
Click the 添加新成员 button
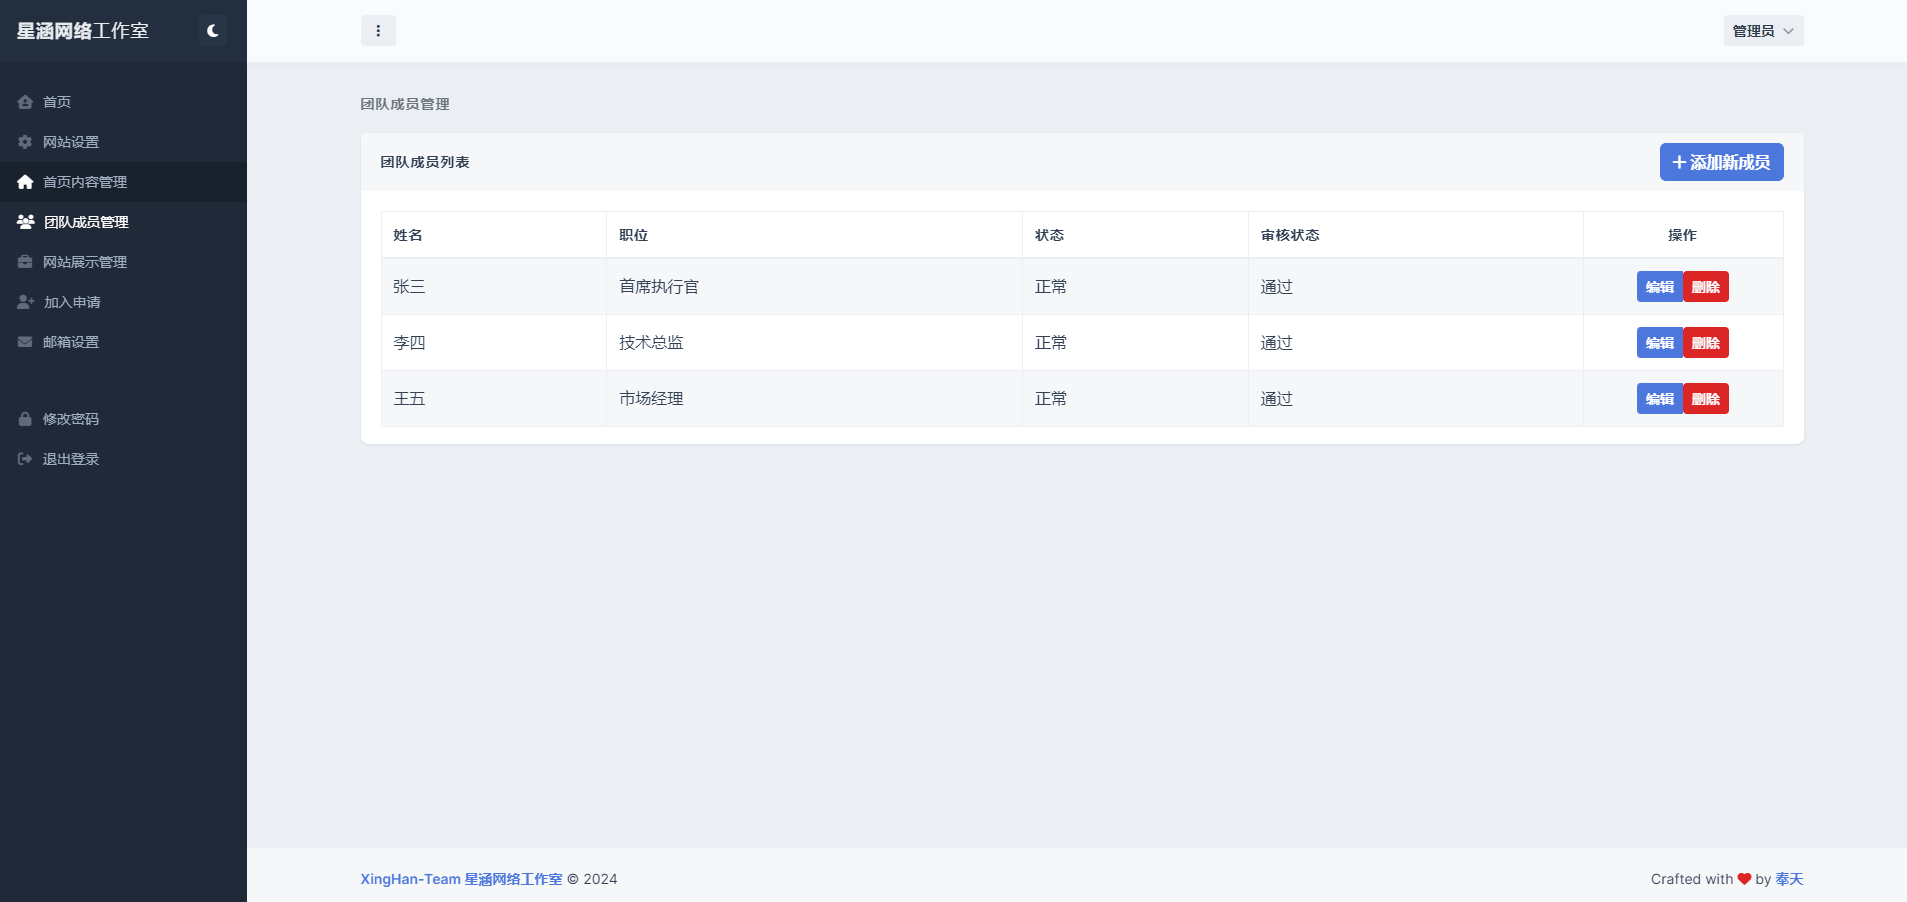pyautogui.click(x=1721, y=162)
